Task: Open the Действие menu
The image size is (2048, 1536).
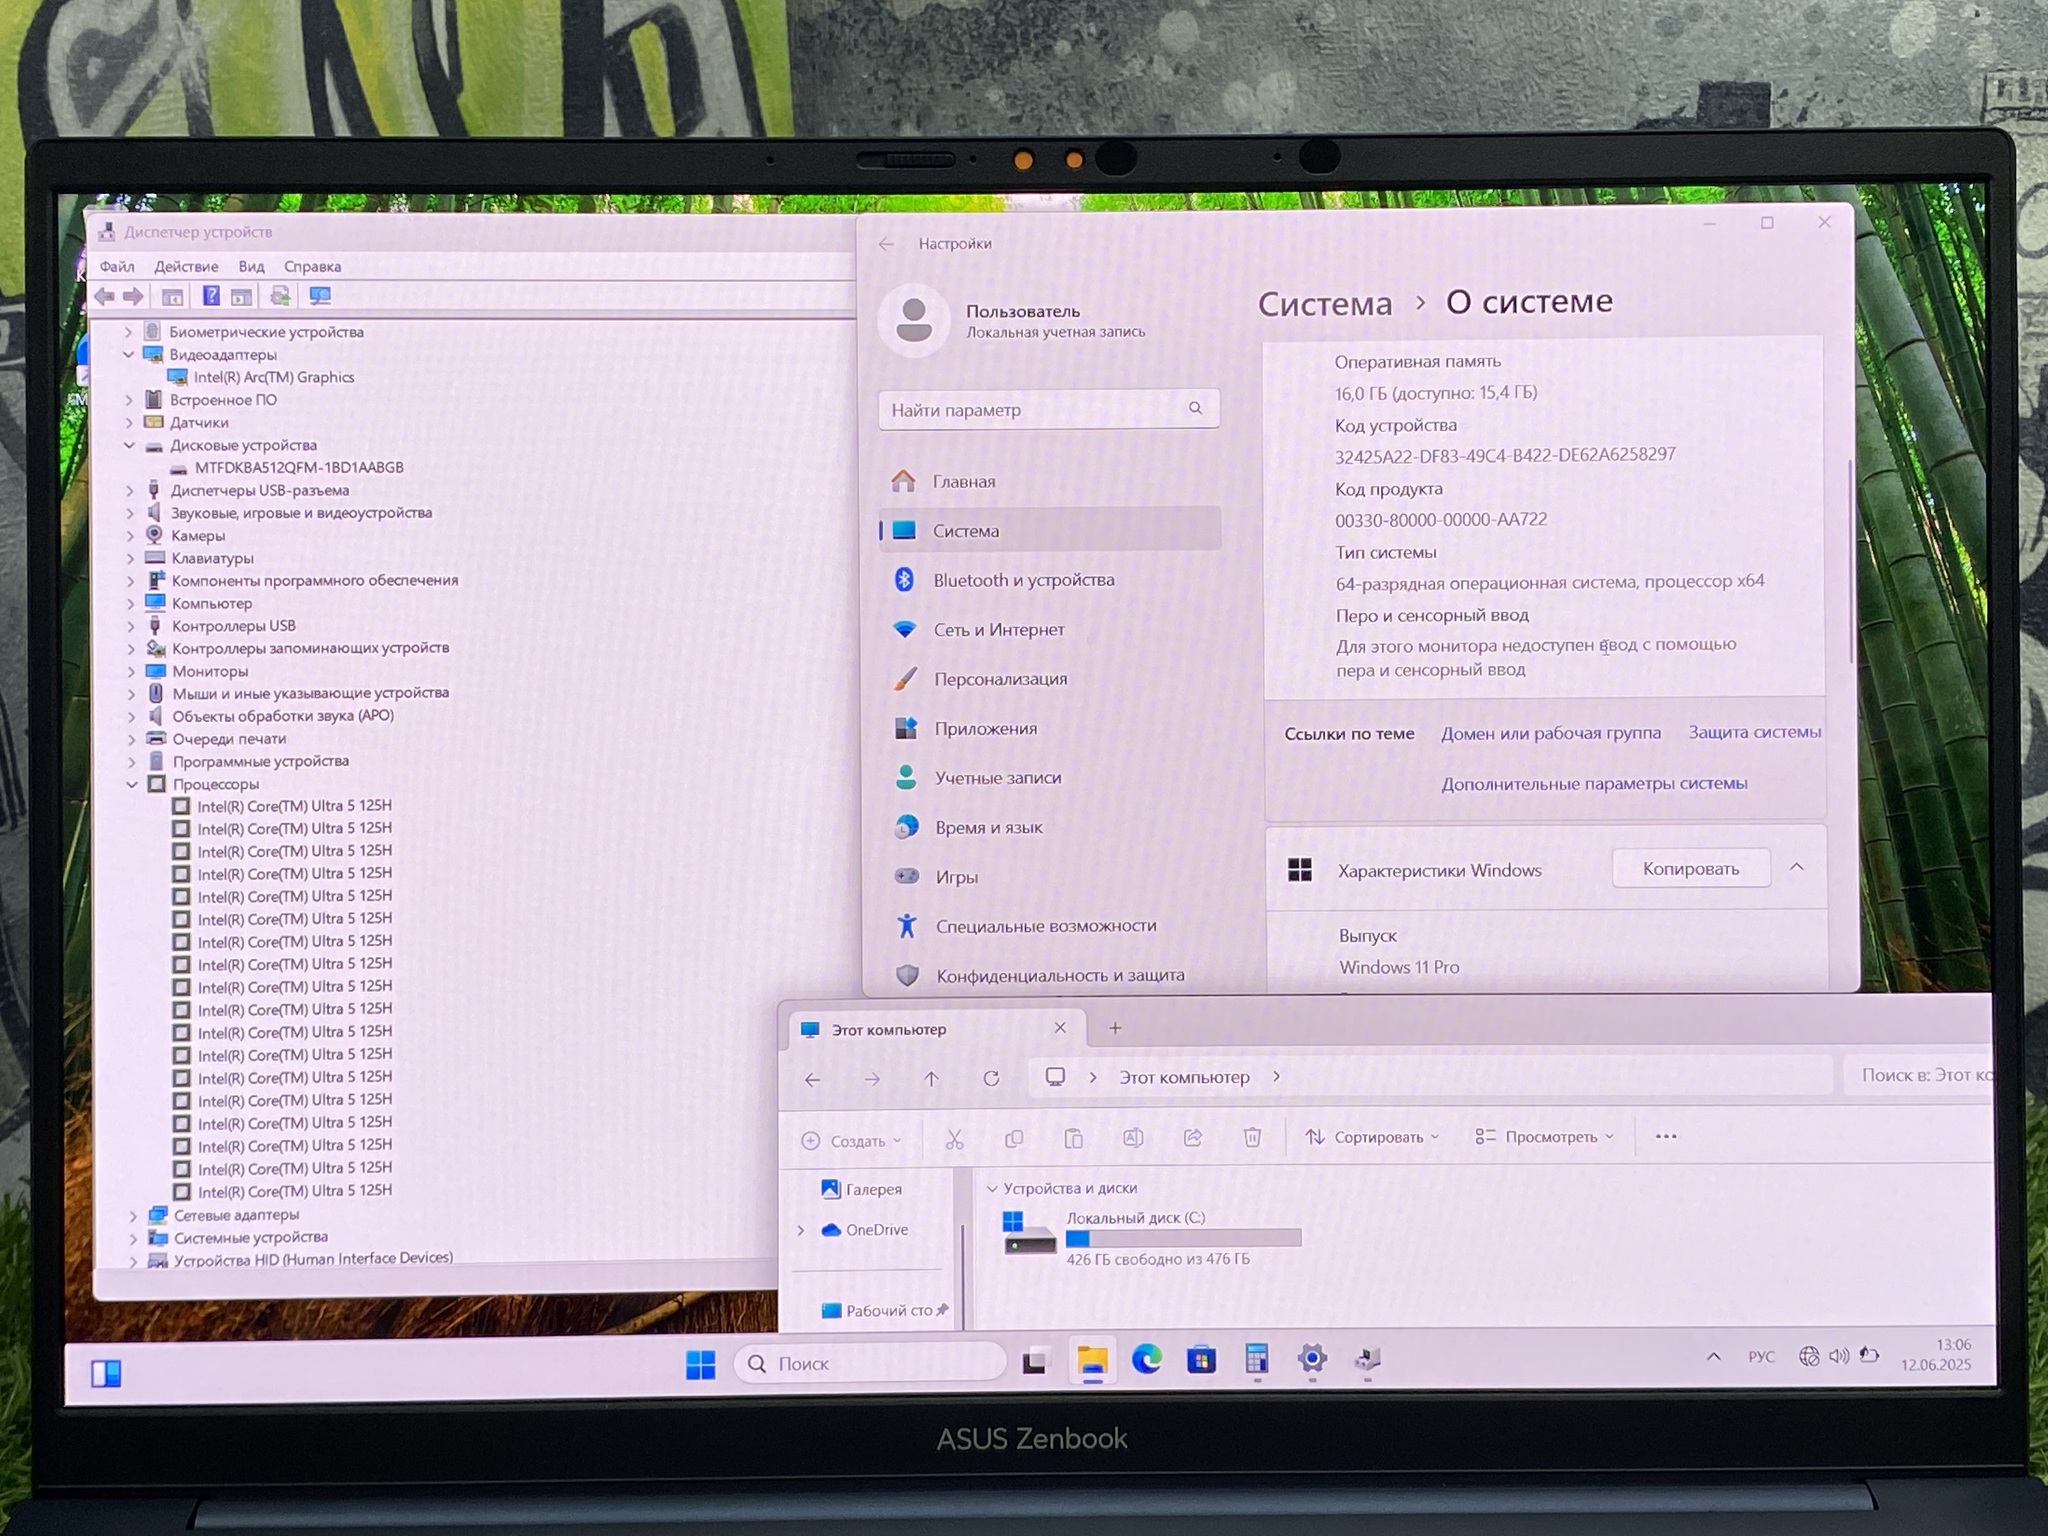Action: pyautogui.click(x=186, y=267)
